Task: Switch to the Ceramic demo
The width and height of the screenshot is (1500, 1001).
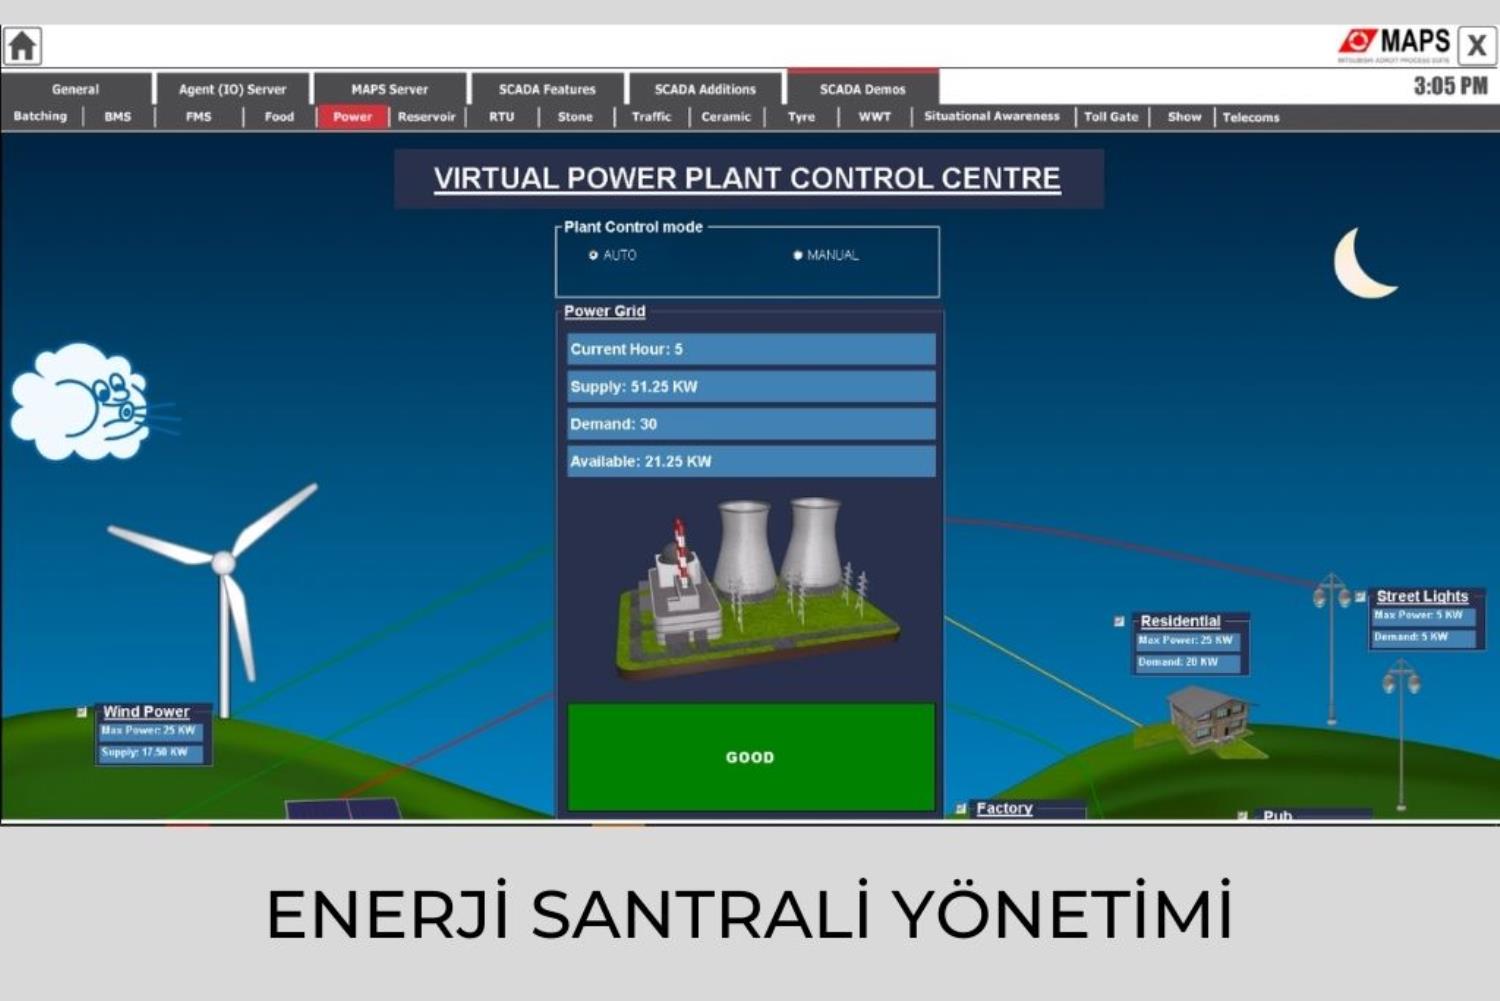Action: (x=726, y=116)
